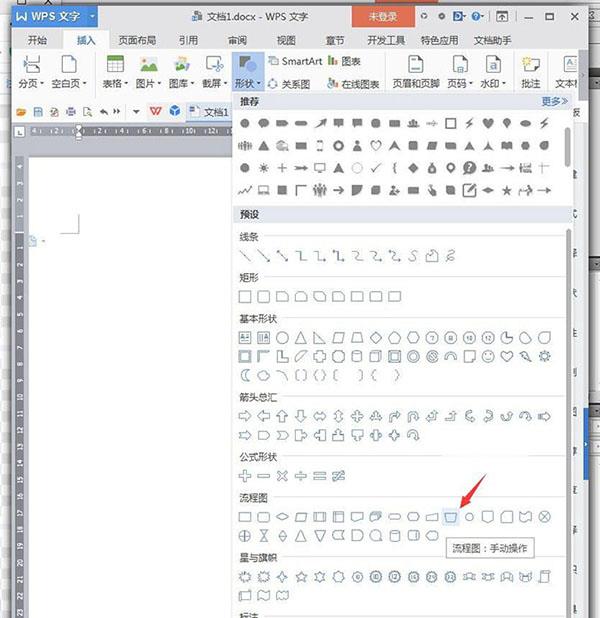
Task: Select the 文档1 document tab
Action: (x=209, y=112)
